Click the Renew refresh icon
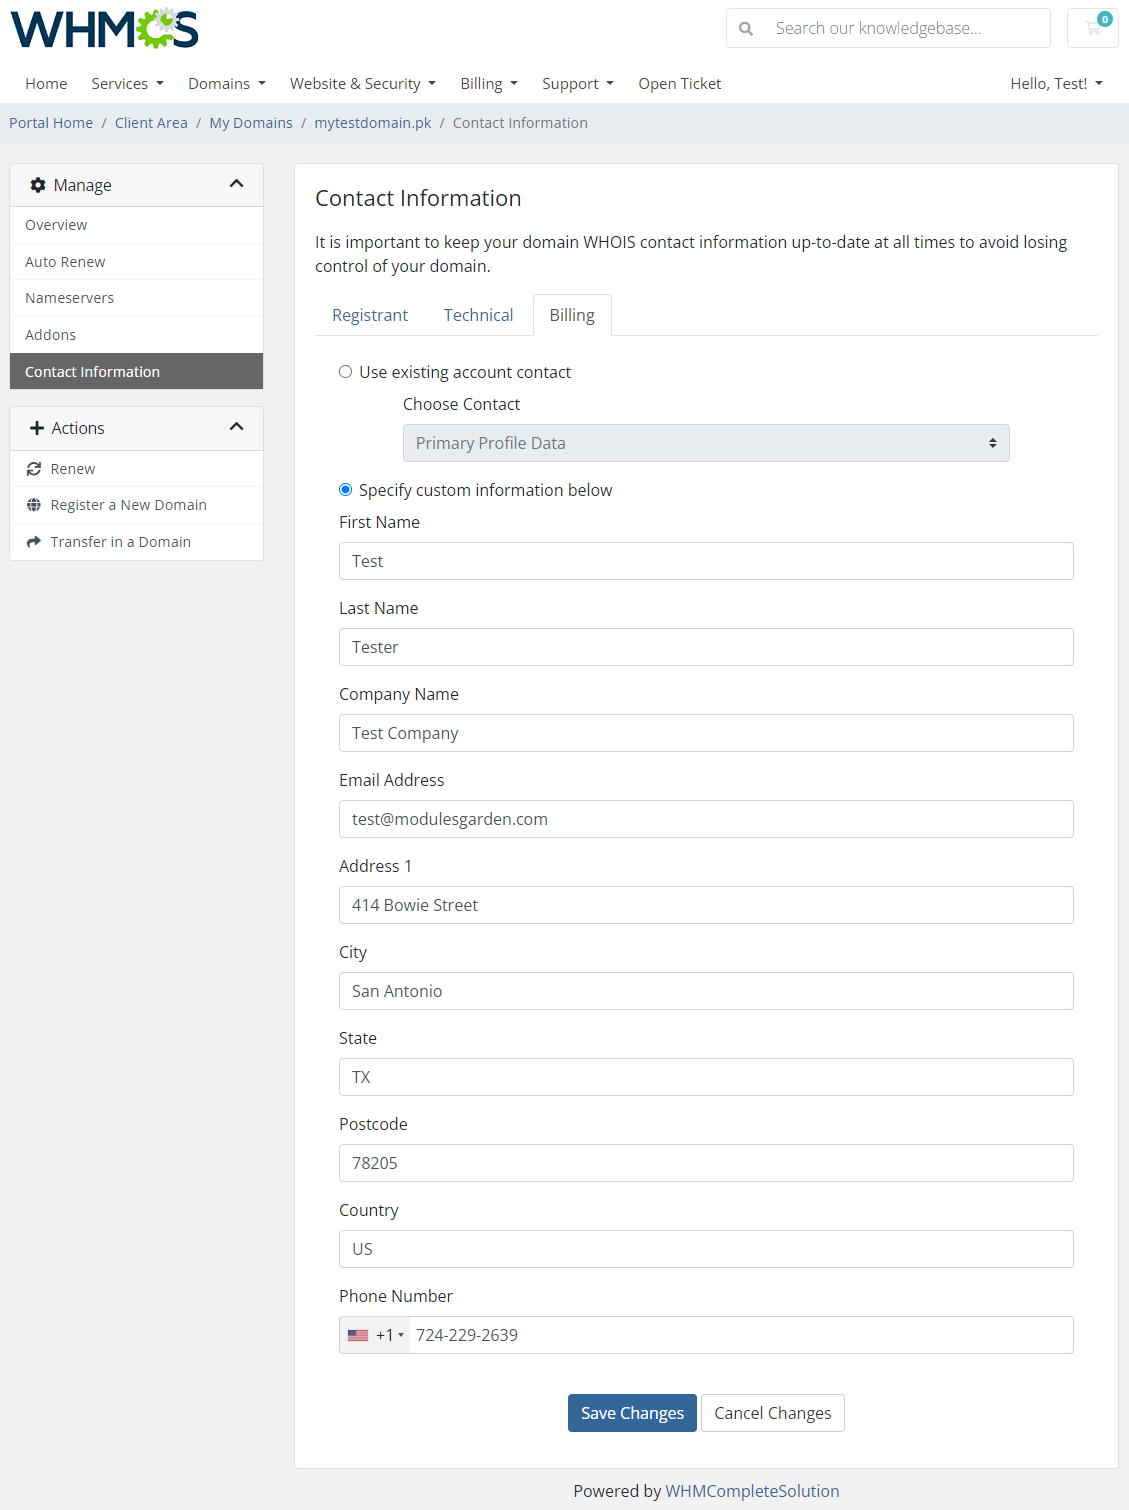 [34, 469]
